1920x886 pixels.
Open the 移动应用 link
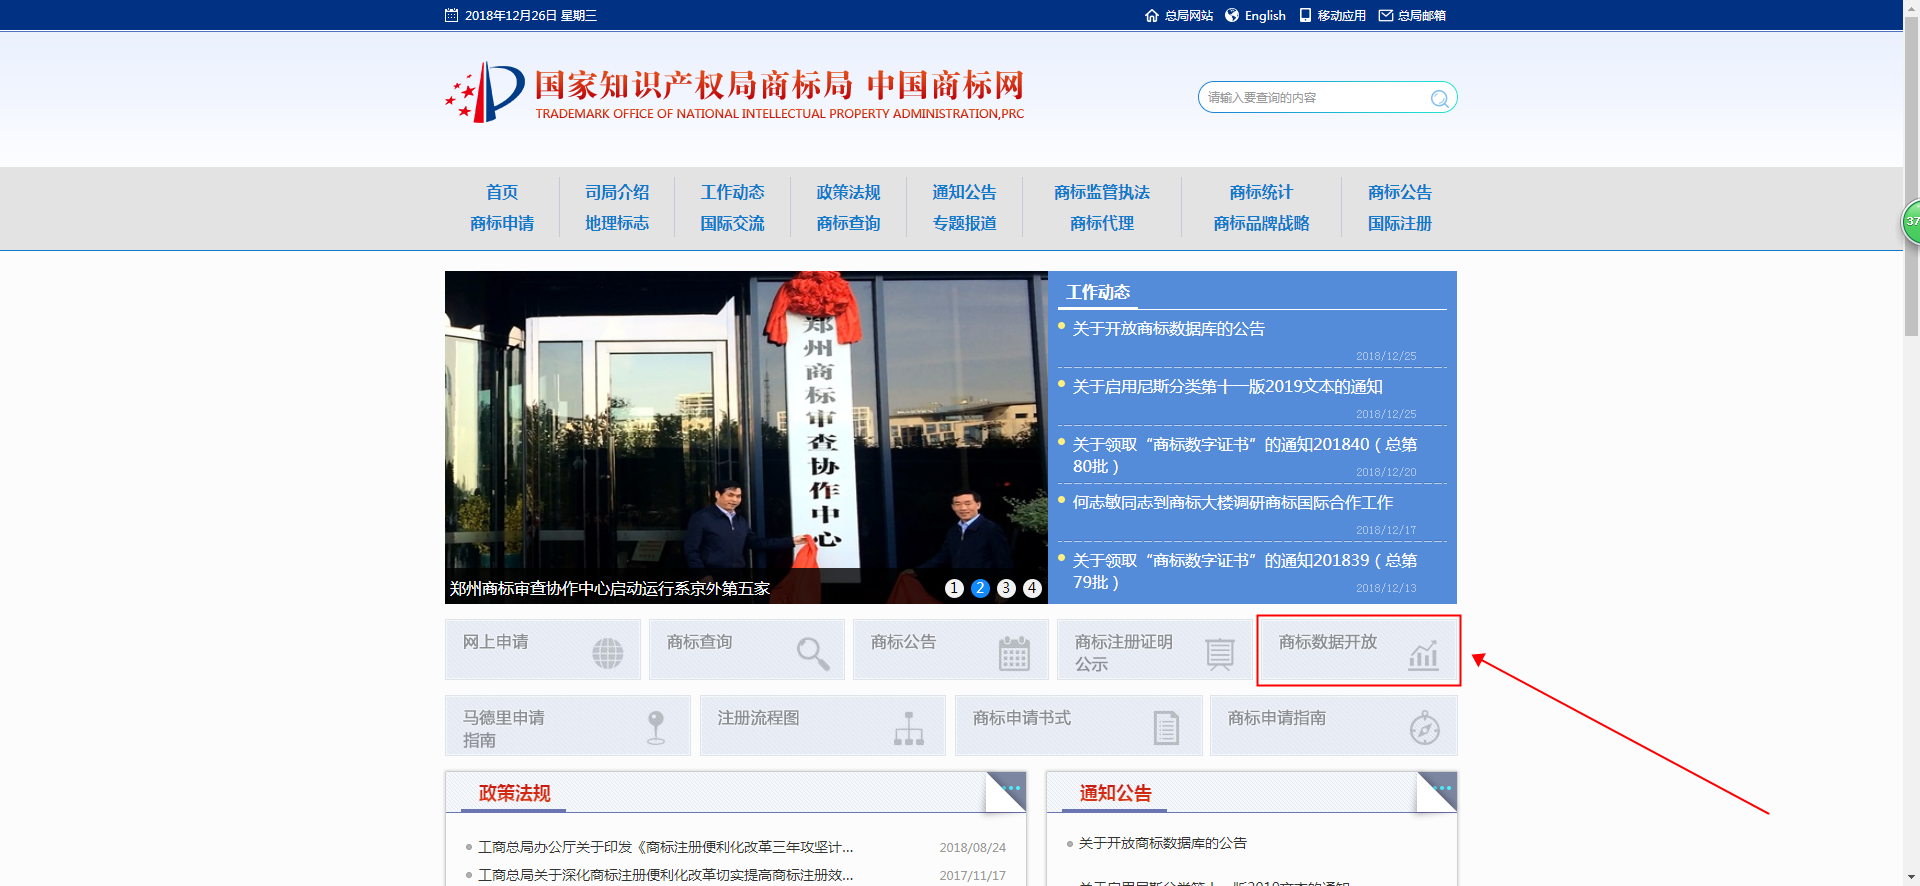[x=1341, y=15]
